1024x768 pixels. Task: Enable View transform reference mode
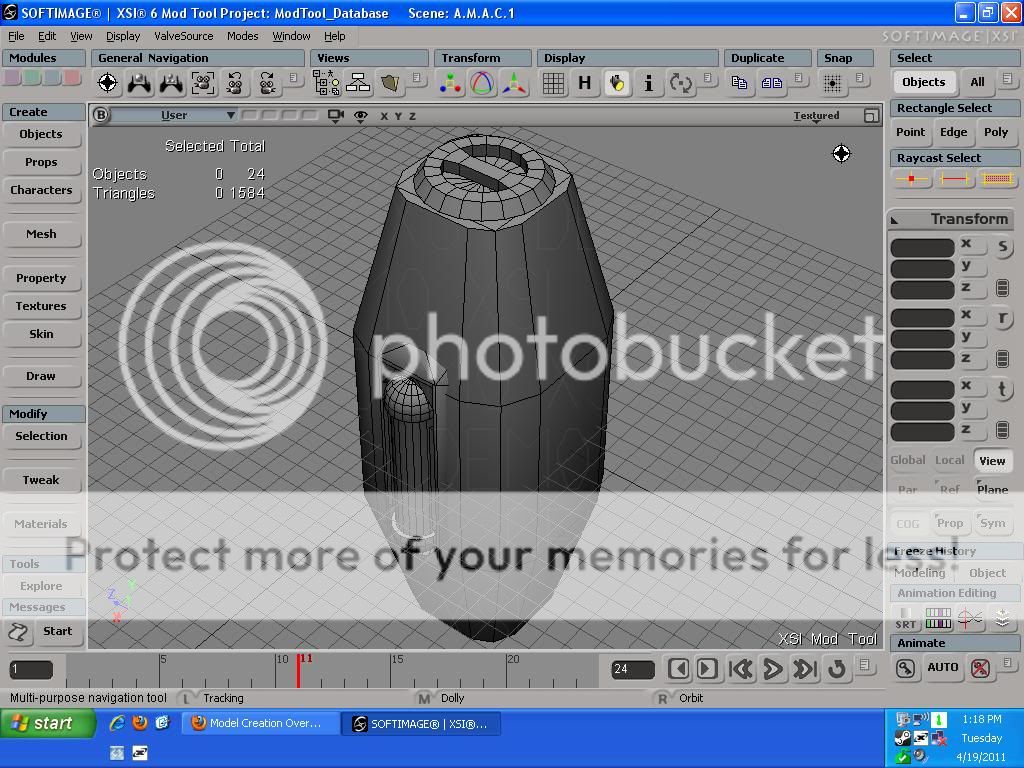tap(992, 461)
